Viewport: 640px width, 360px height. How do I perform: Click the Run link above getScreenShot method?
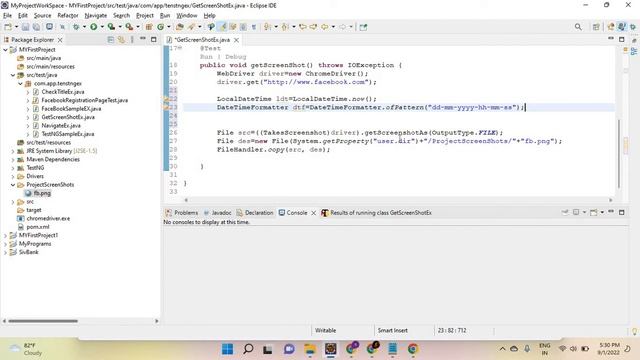206,57
